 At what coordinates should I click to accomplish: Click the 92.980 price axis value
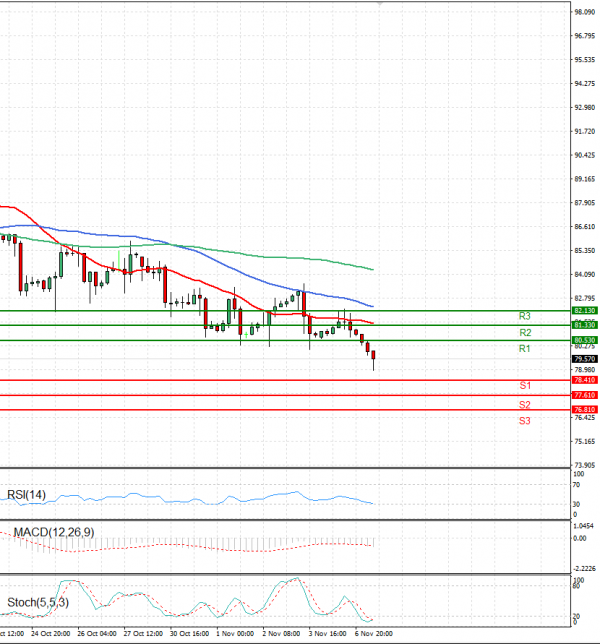584,108
